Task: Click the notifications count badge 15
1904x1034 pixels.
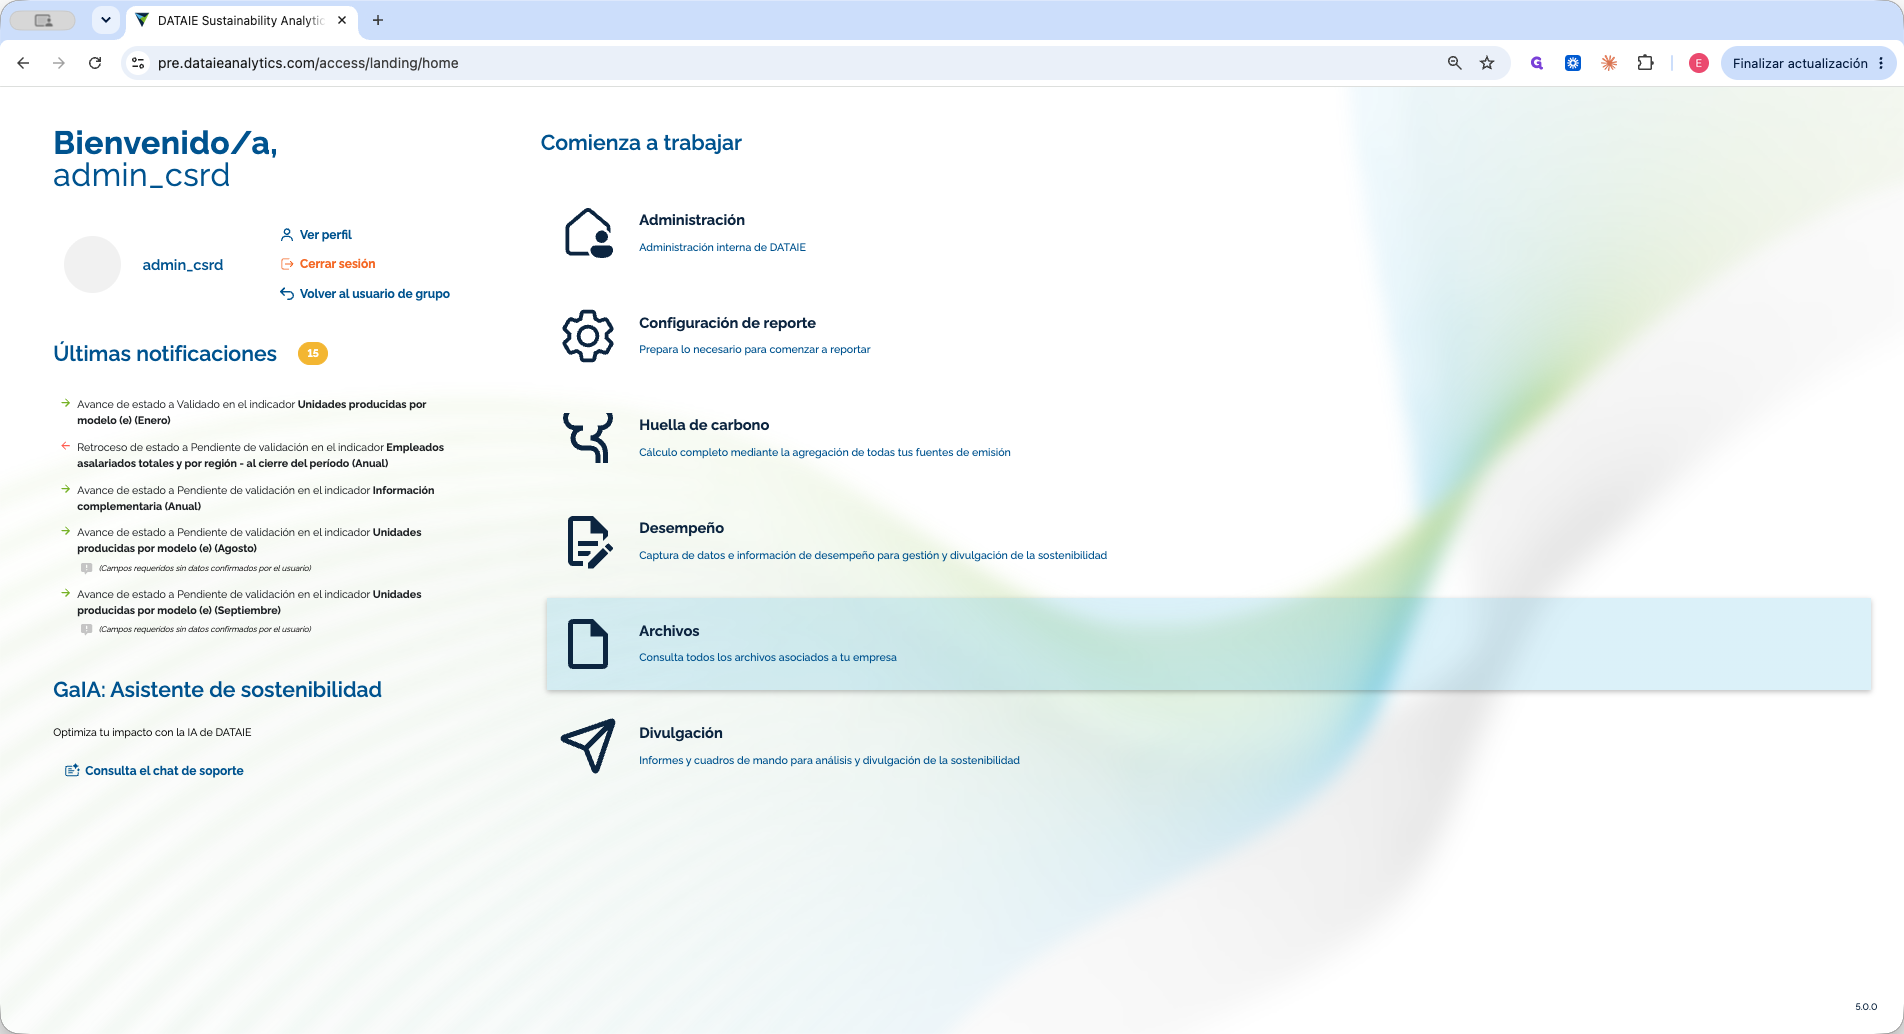Action: tap(313, 354)
